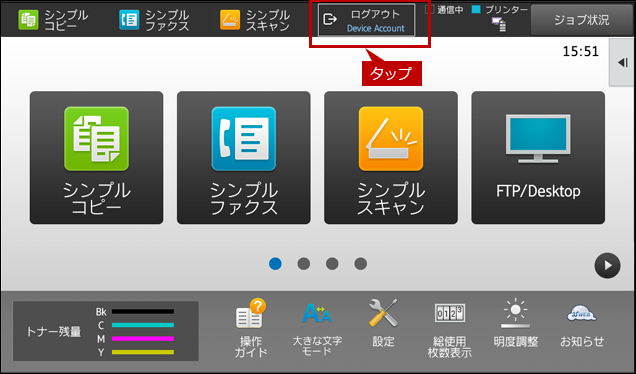Viewport: 636px width, 374px height.
Task: Open 設定 wrench and screwdriver icon
Action: [x=383, y=323]
